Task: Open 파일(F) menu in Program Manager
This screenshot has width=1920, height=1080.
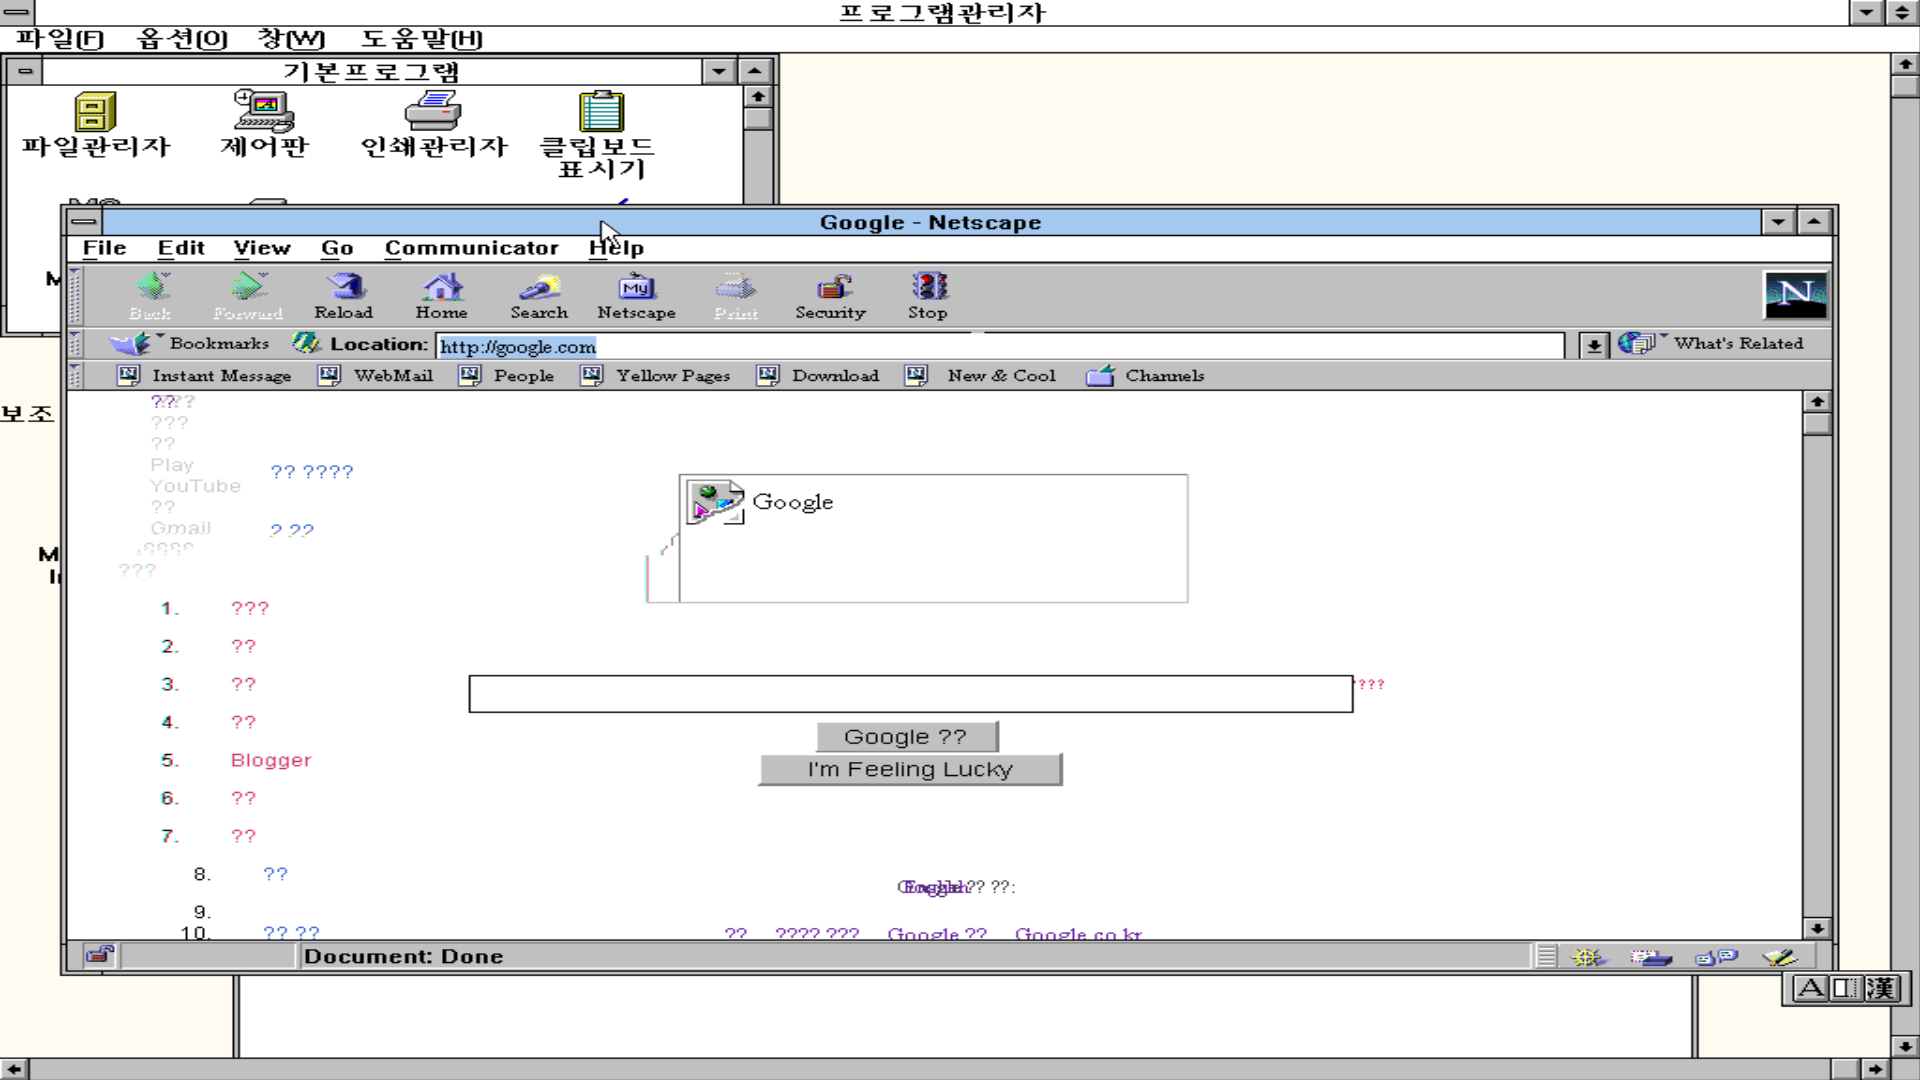Action: click(x=60, y=39)
